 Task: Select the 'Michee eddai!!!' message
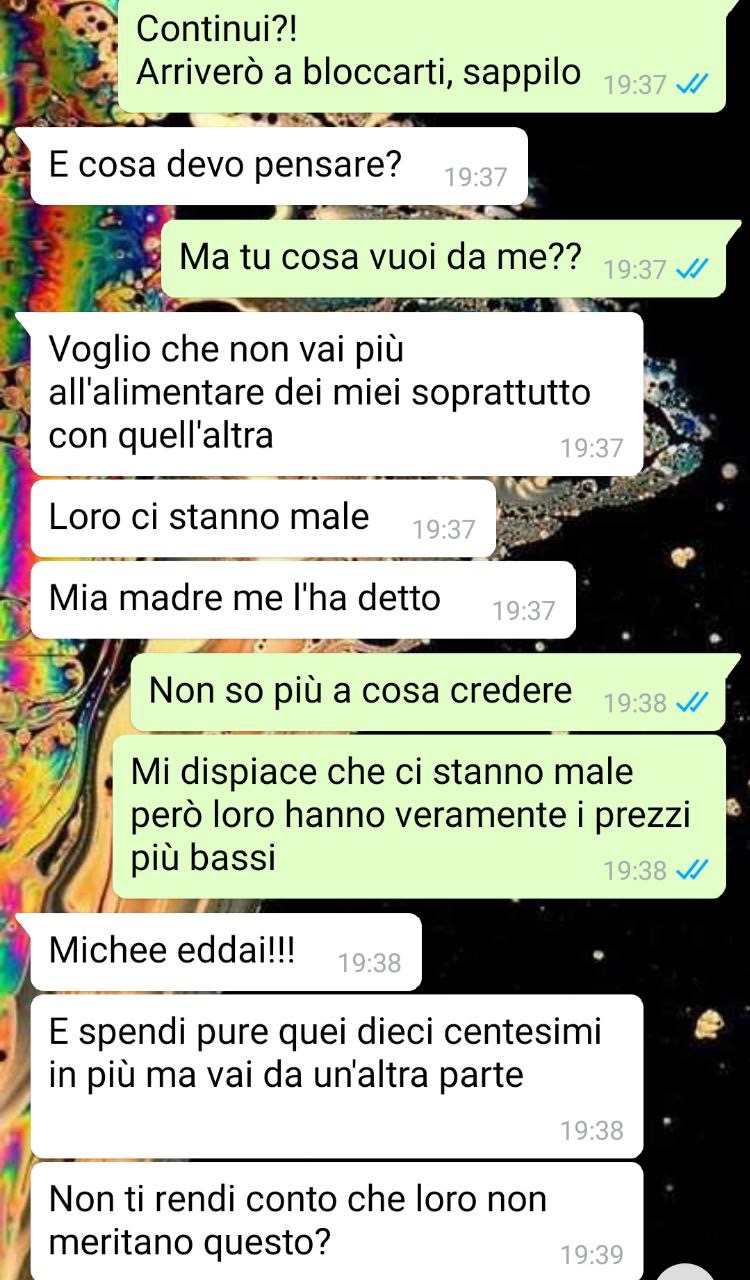coord(226,952)
